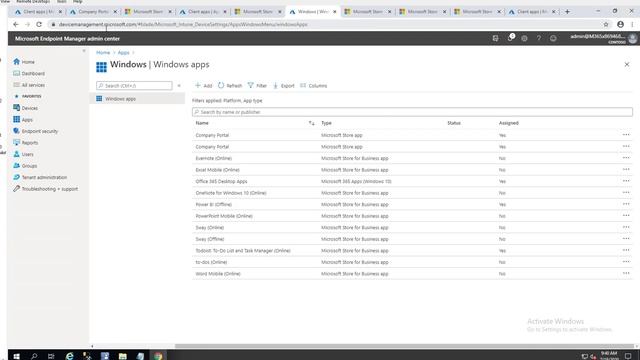Open the Sway (Offline) app entry
Viewport: 640px width, 360px height.
[x=209, y=239]
